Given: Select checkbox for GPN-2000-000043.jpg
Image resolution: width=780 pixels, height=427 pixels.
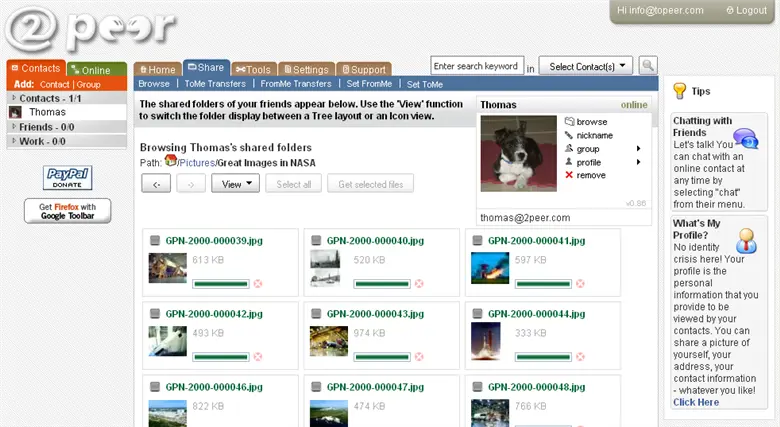Looking at the screenshot, I should [316, 314].
